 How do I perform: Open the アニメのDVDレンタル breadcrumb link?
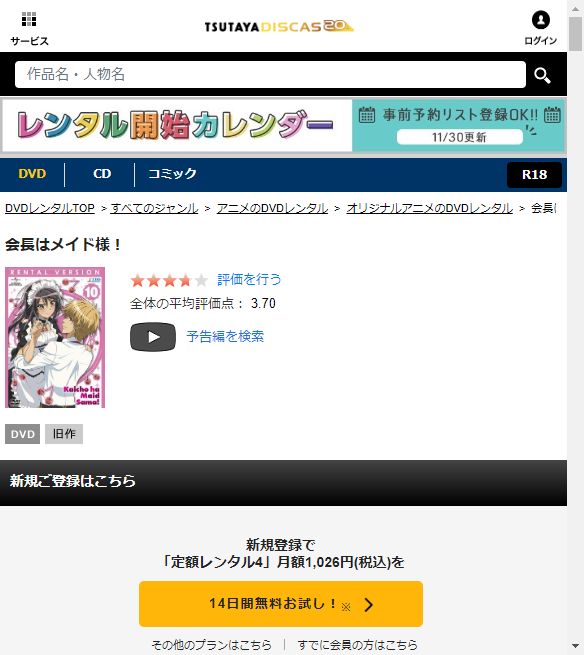pyautogui.click(x=272, y=208)
